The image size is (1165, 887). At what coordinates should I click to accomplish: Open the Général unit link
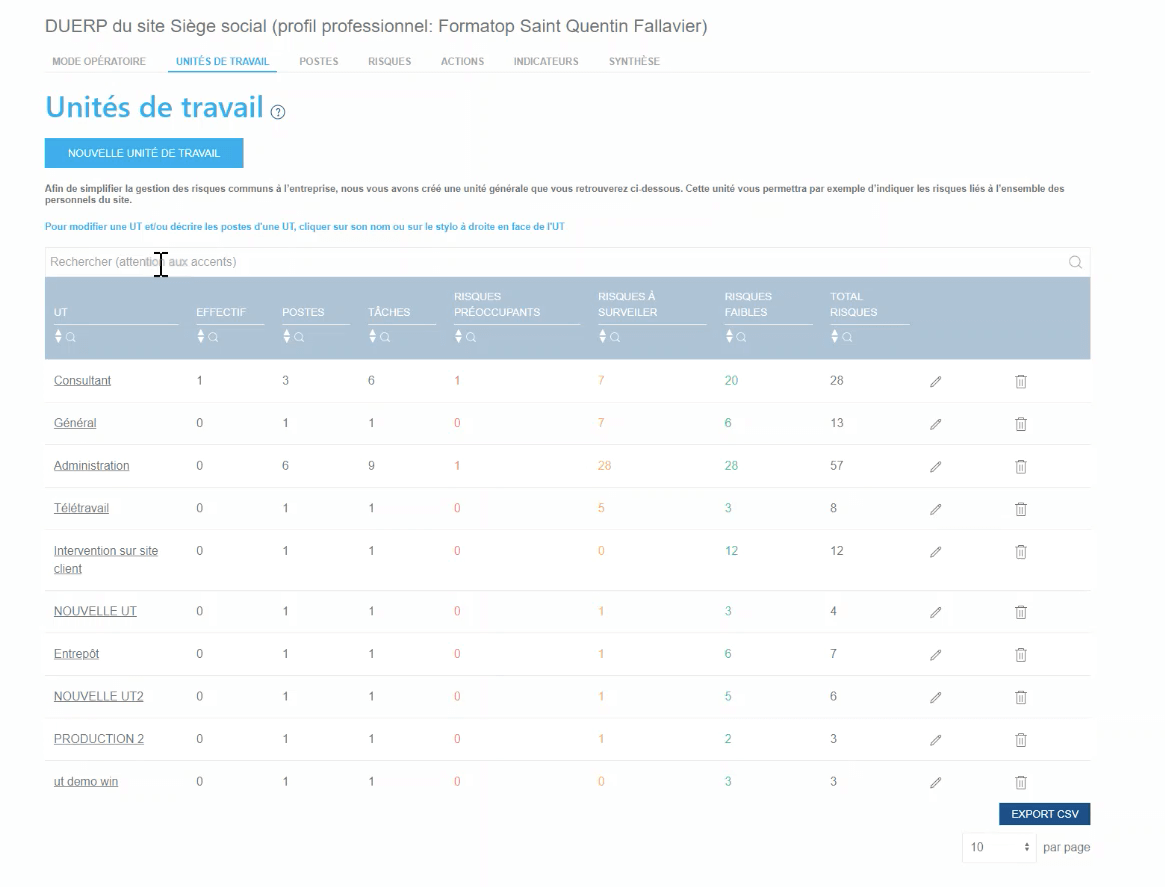tap(75, 423)
